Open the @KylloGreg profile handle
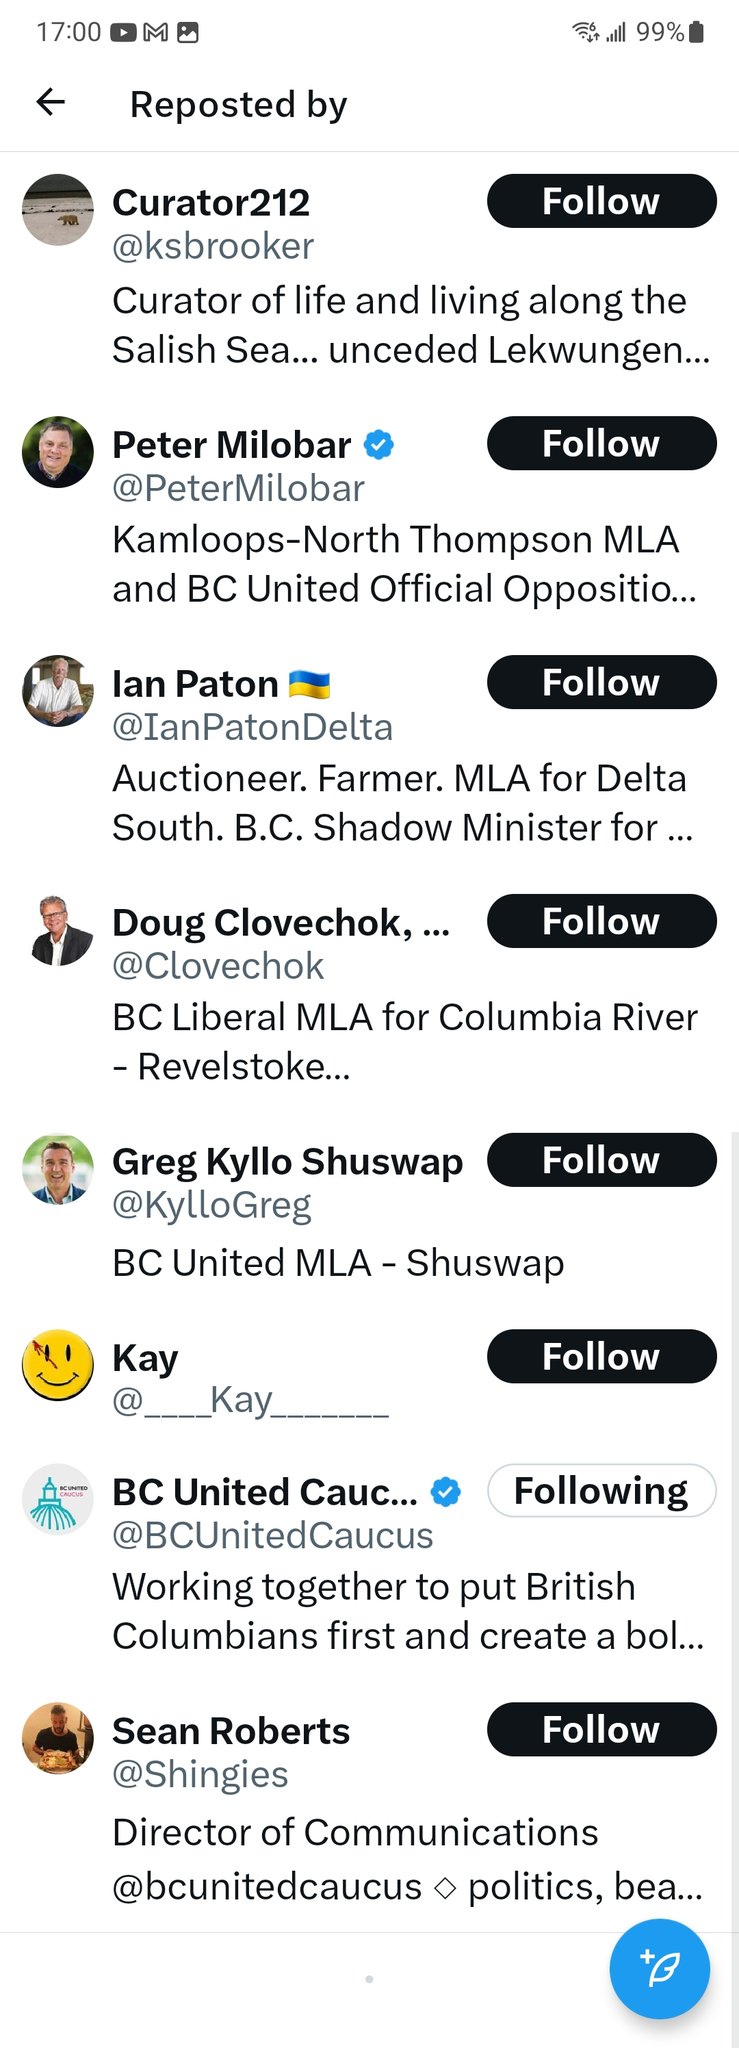This screenshot has width=739, height=2048. click(212, 1205)
